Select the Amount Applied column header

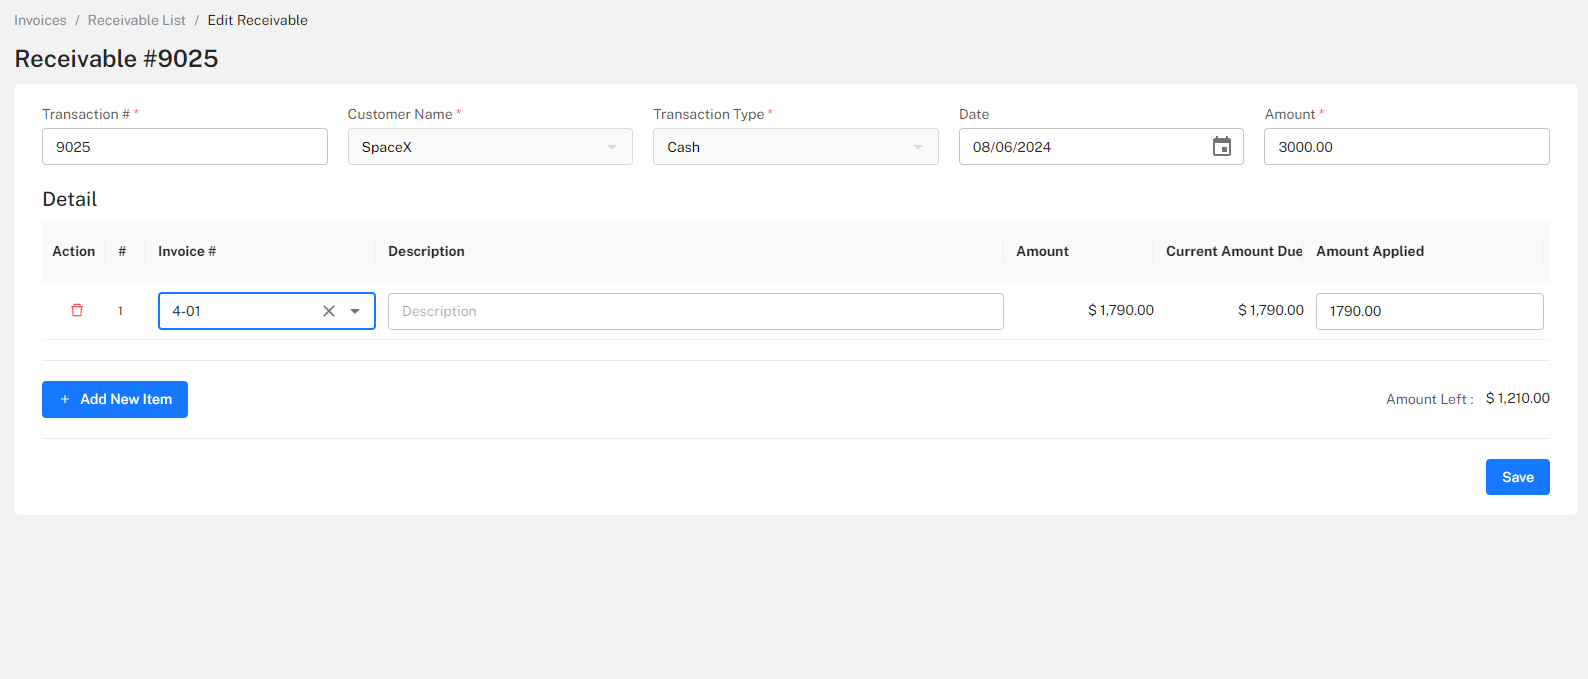(x=1370, y=251)
